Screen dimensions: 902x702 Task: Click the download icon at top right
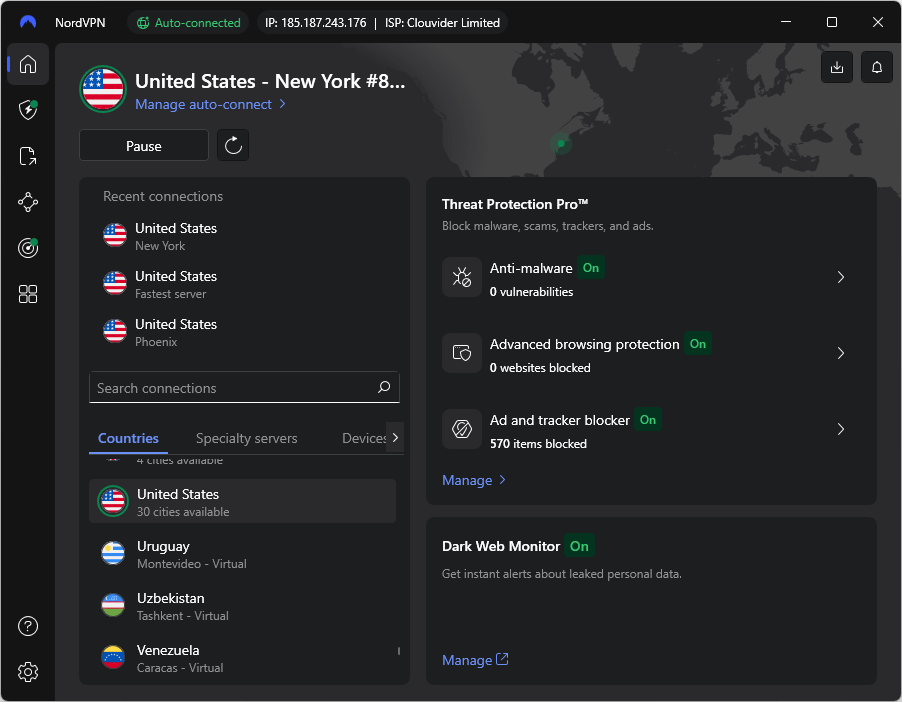point(836,67)
